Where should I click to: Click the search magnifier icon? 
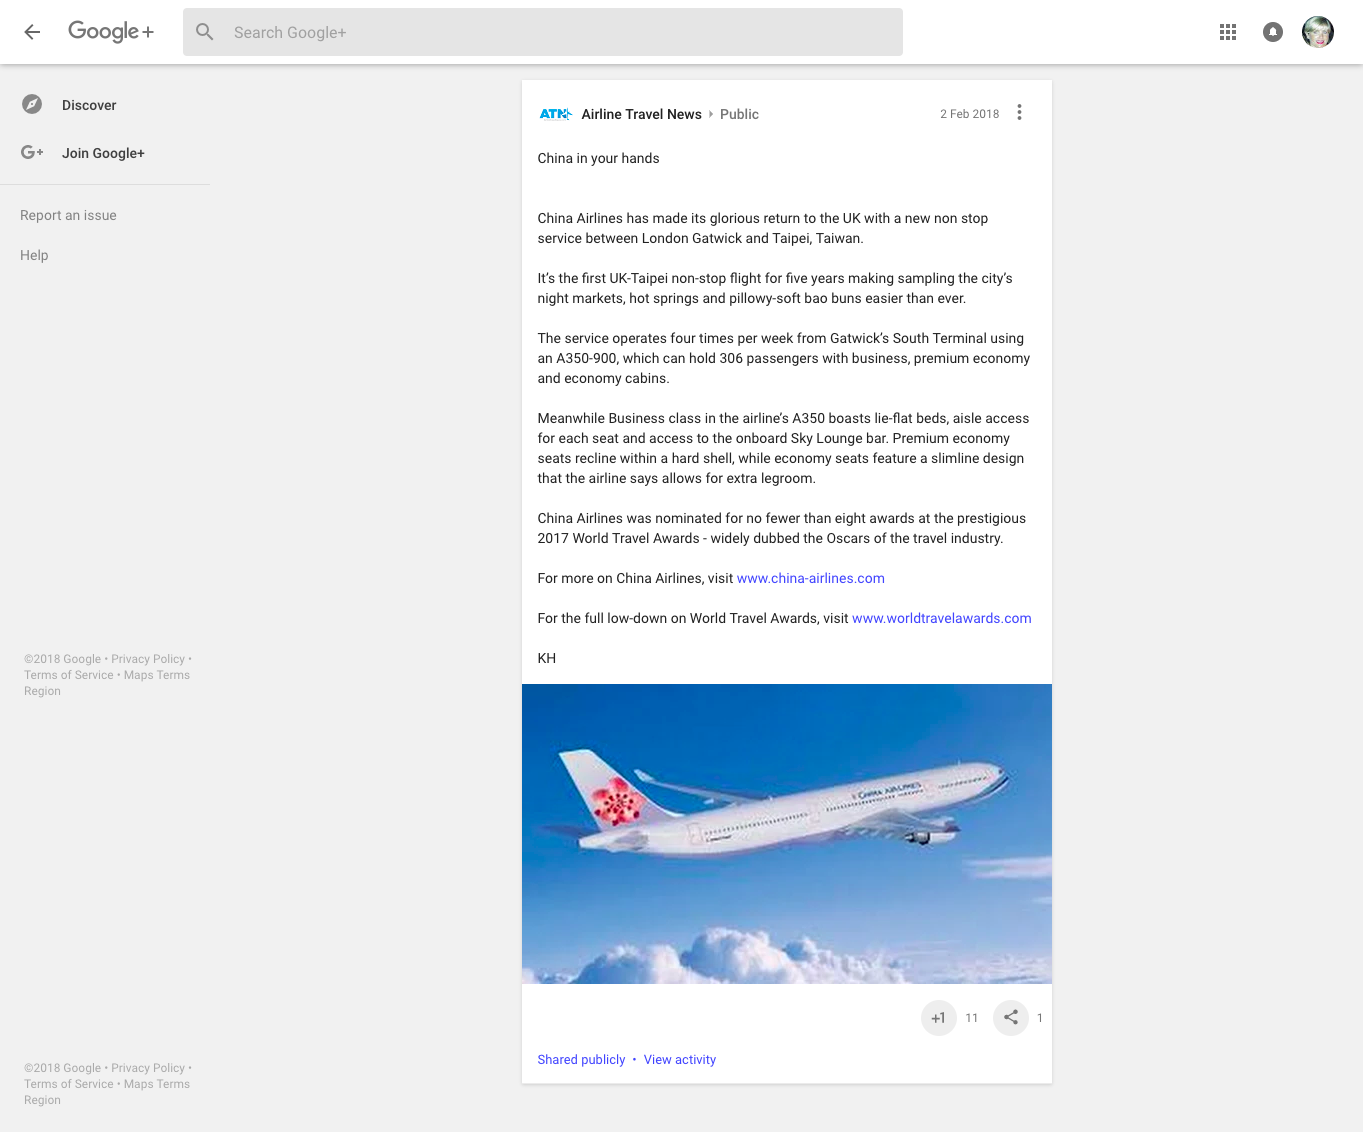click(x=205, y=32)
